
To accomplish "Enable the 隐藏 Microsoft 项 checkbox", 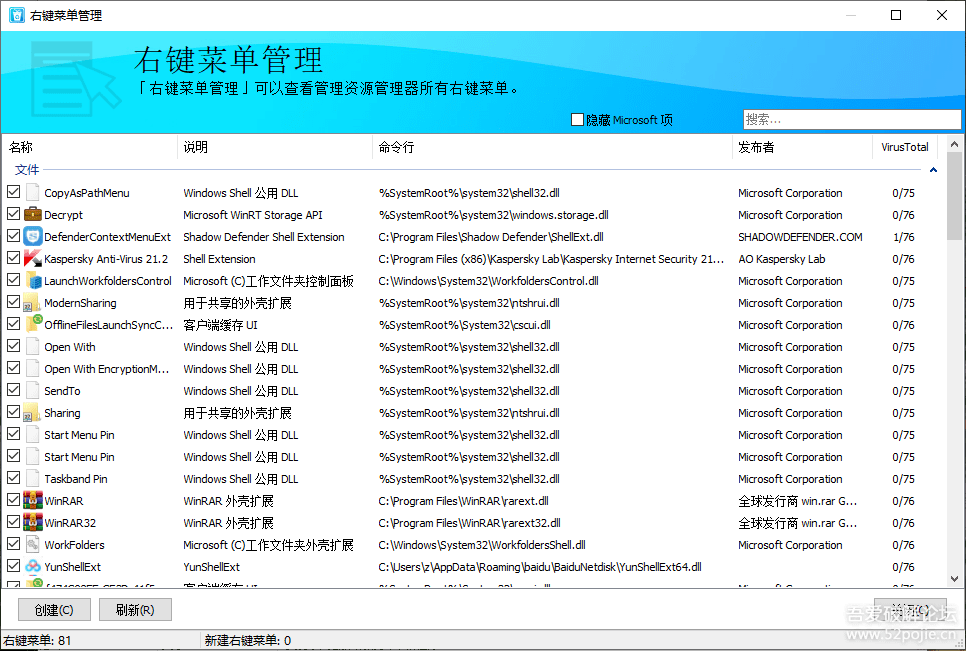I will [577, 119].
